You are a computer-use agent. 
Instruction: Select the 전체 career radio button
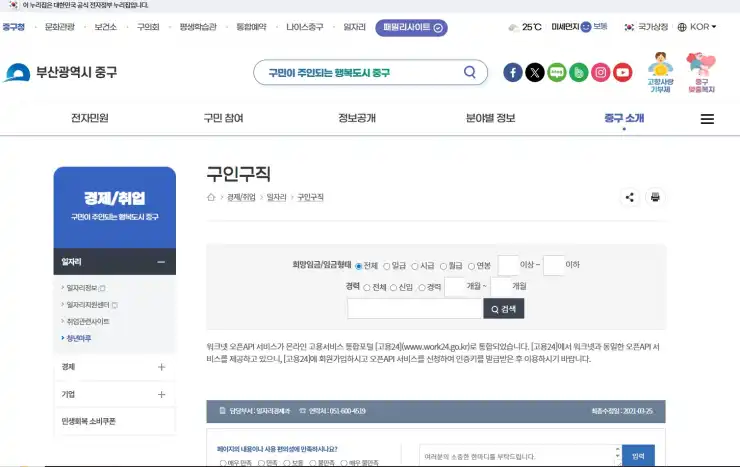point(367,288)
